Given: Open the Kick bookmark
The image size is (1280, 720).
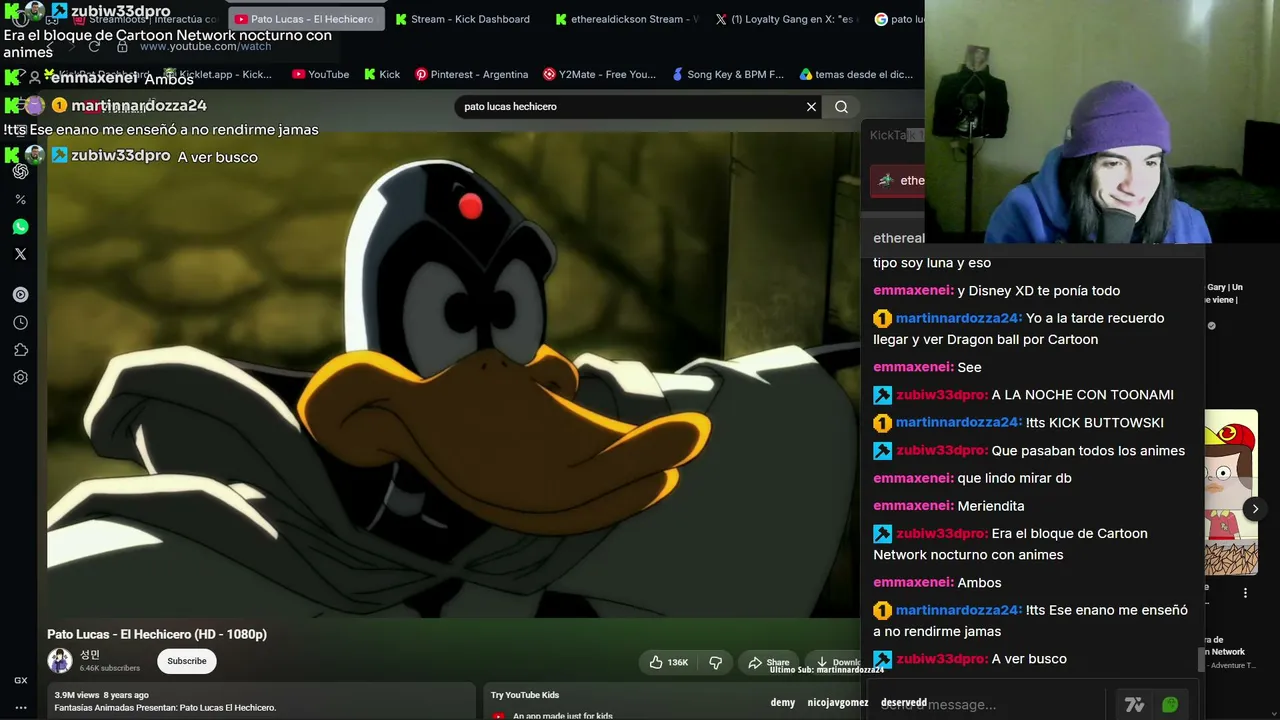Looking at the screenshot, I should (382, 74).
